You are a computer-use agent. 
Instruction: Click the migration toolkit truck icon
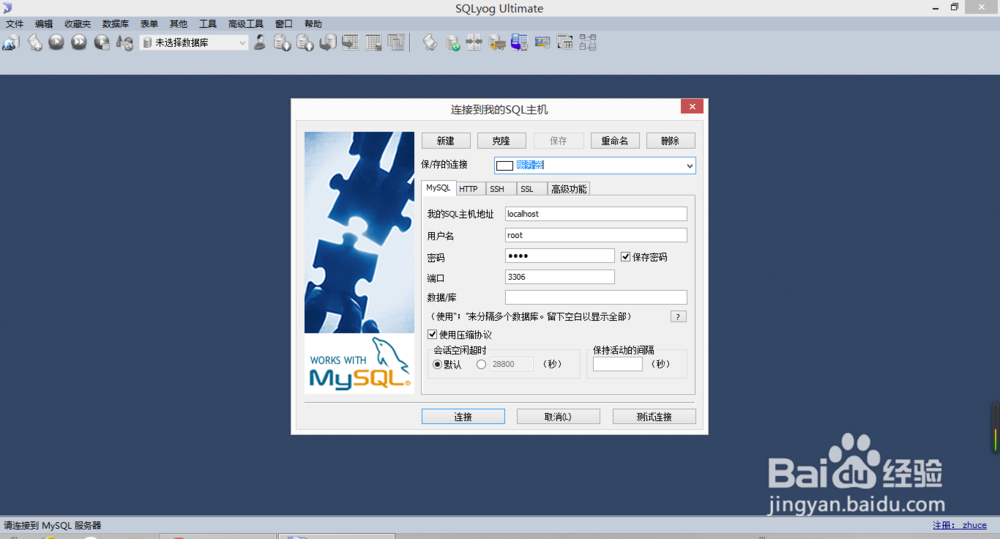pos(497,43)
